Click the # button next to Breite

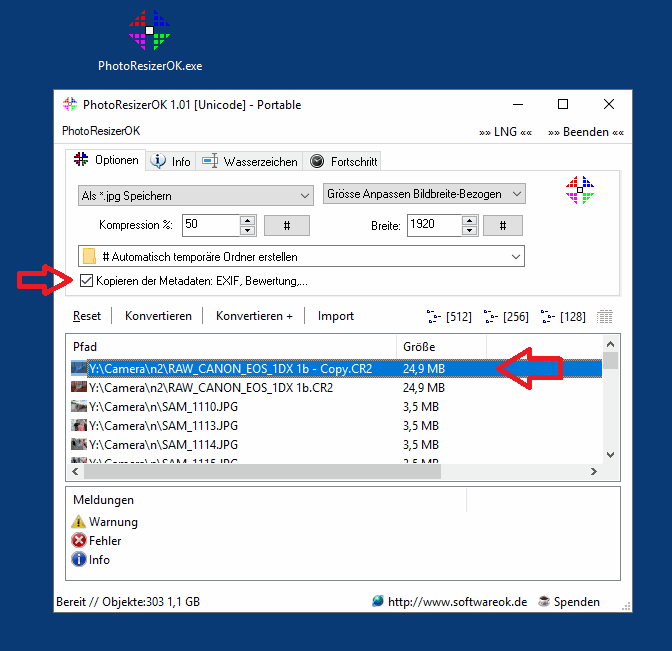tap(503, 225)
